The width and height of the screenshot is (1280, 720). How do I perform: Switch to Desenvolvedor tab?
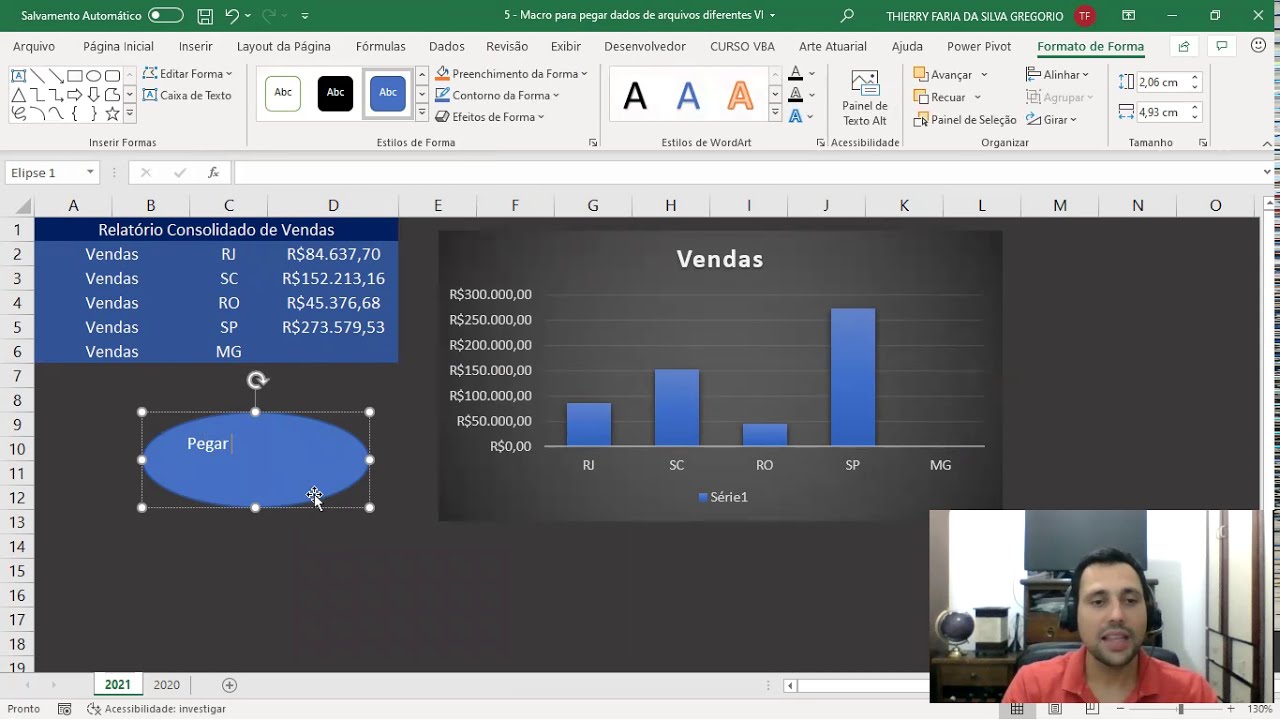pyautogui.click(x=645, y=46)
